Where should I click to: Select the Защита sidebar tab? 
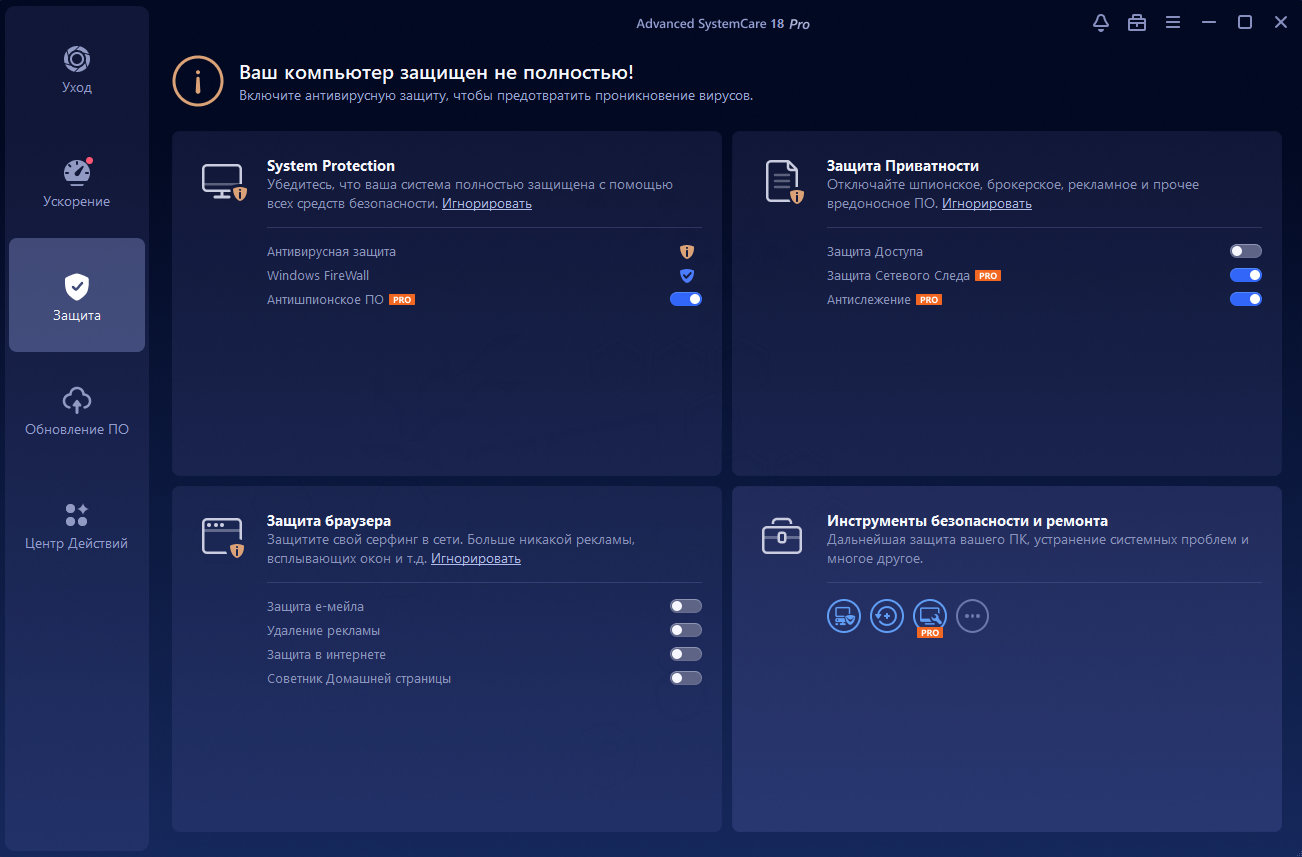pyautogui.click(x=77, y=296)
